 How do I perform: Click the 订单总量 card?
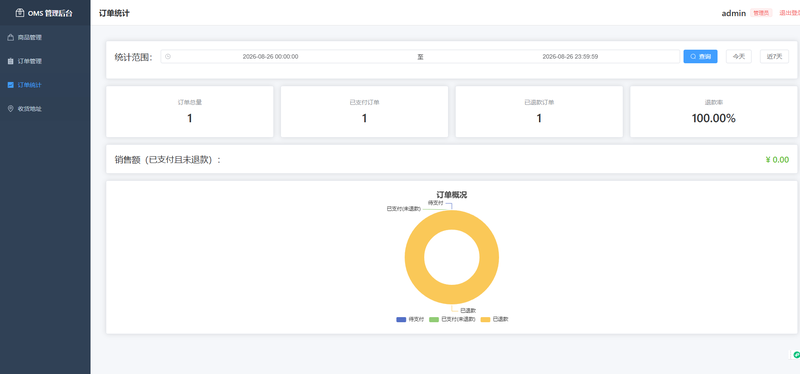[x=190, y=111]
